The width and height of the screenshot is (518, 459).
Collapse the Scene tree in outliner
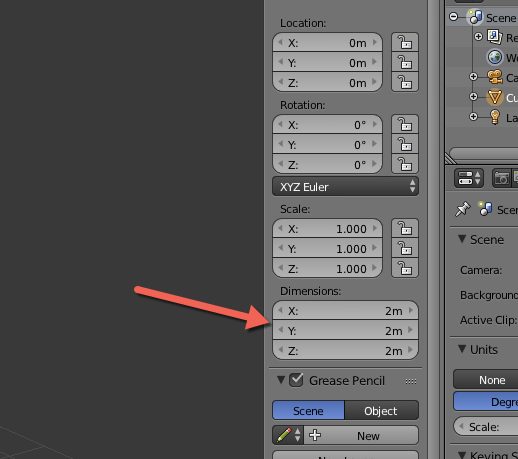[x=453, y=16]
